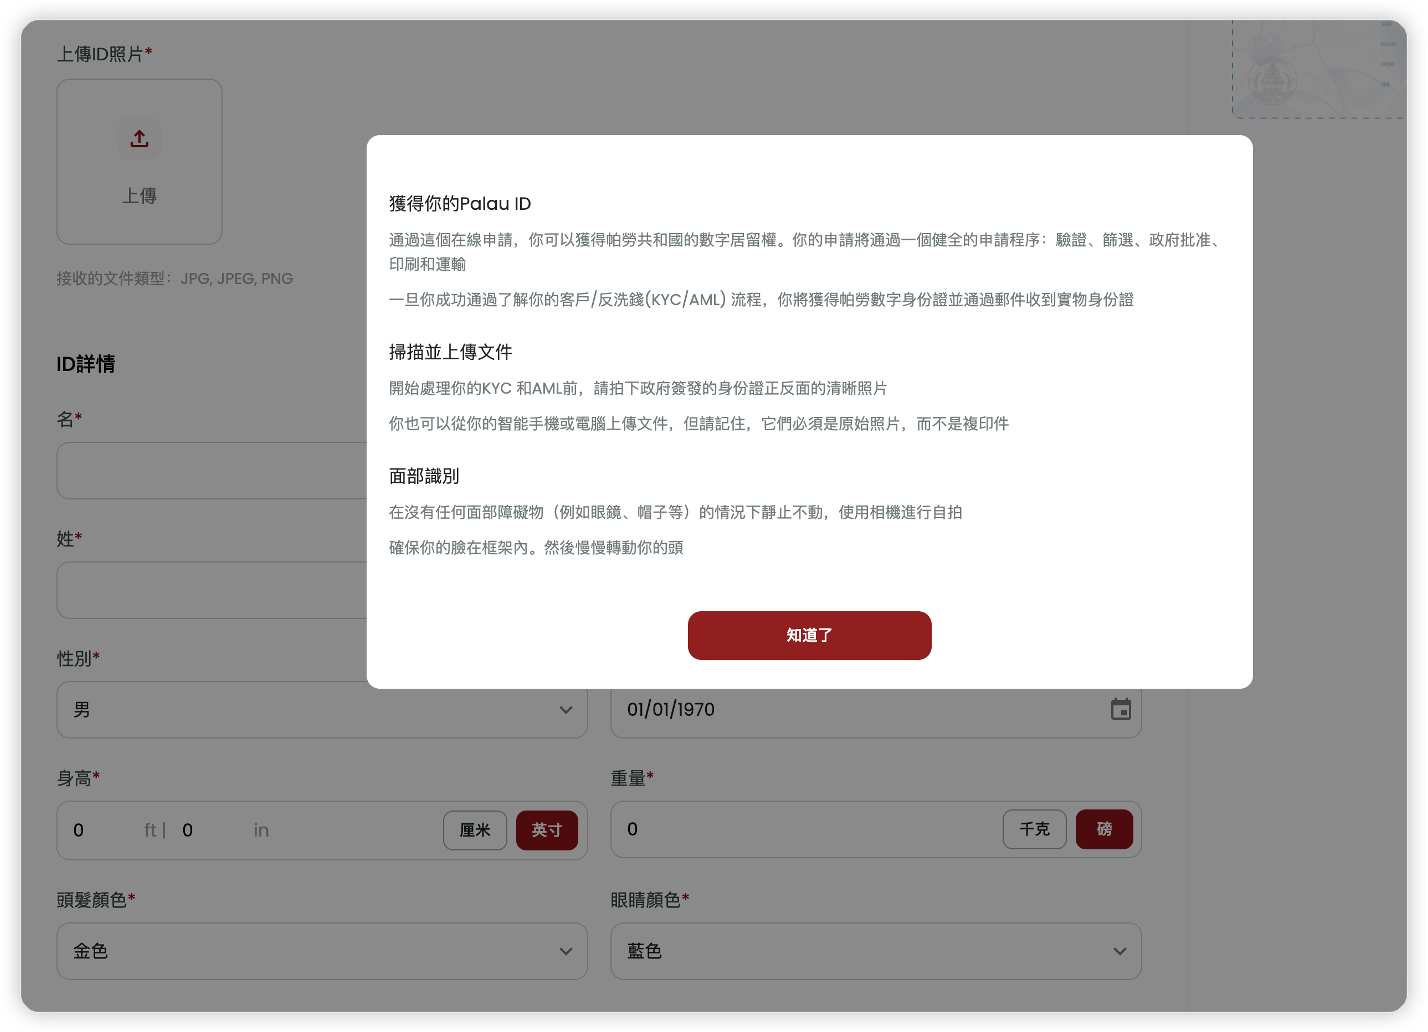
Task: Click the ID詳情 section heading
Action: click(86, 364)
